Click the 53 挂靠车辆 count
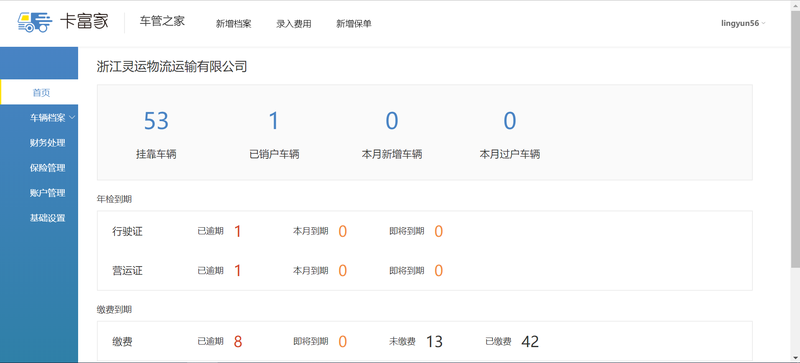Image resolution: width=800 pixels, height=363 pixels. tap(156, 121)
